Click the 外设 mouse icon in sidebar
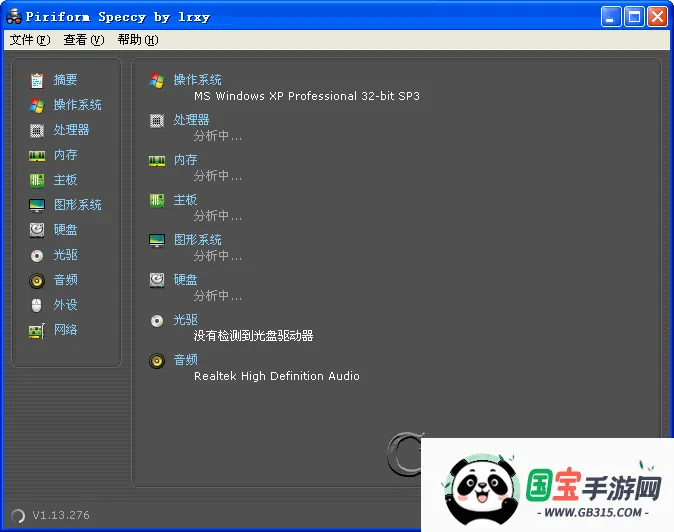This screenshot has height=532, width=674. click(x=37, y=306)
